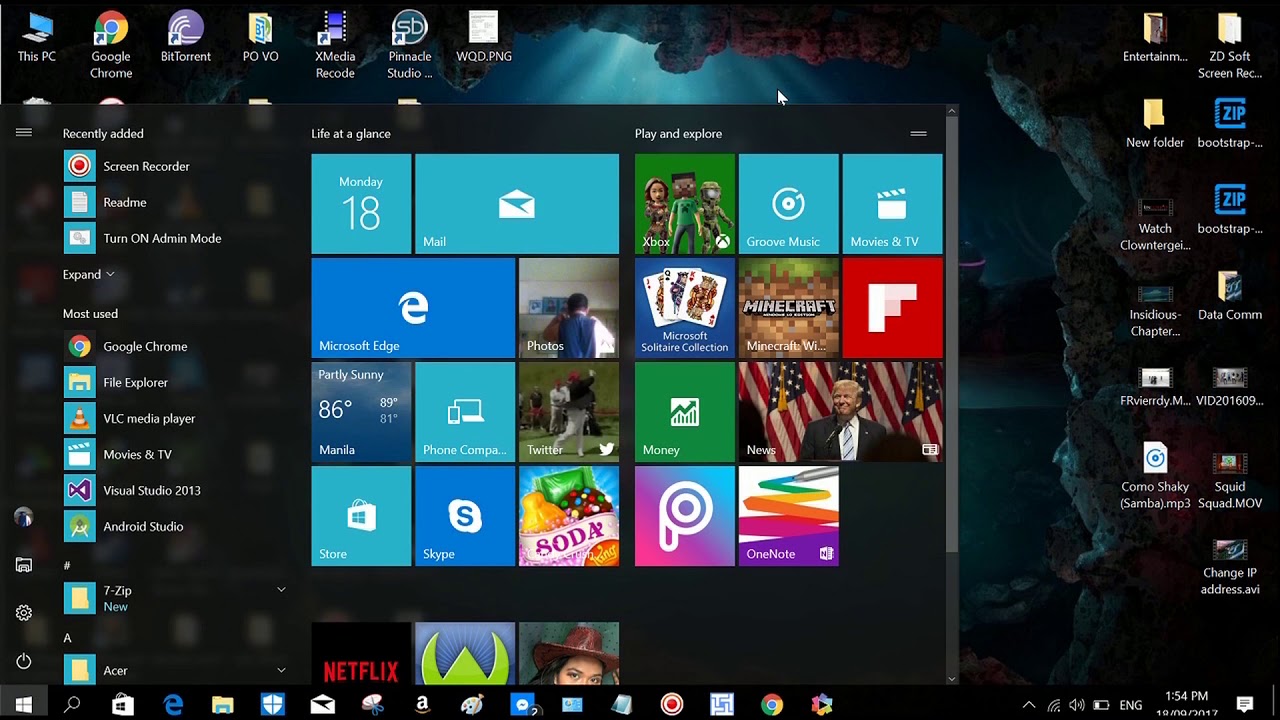Open the Wi-Fi network tray icon
1280x720 pixels.
click(x=1053, y=705)
